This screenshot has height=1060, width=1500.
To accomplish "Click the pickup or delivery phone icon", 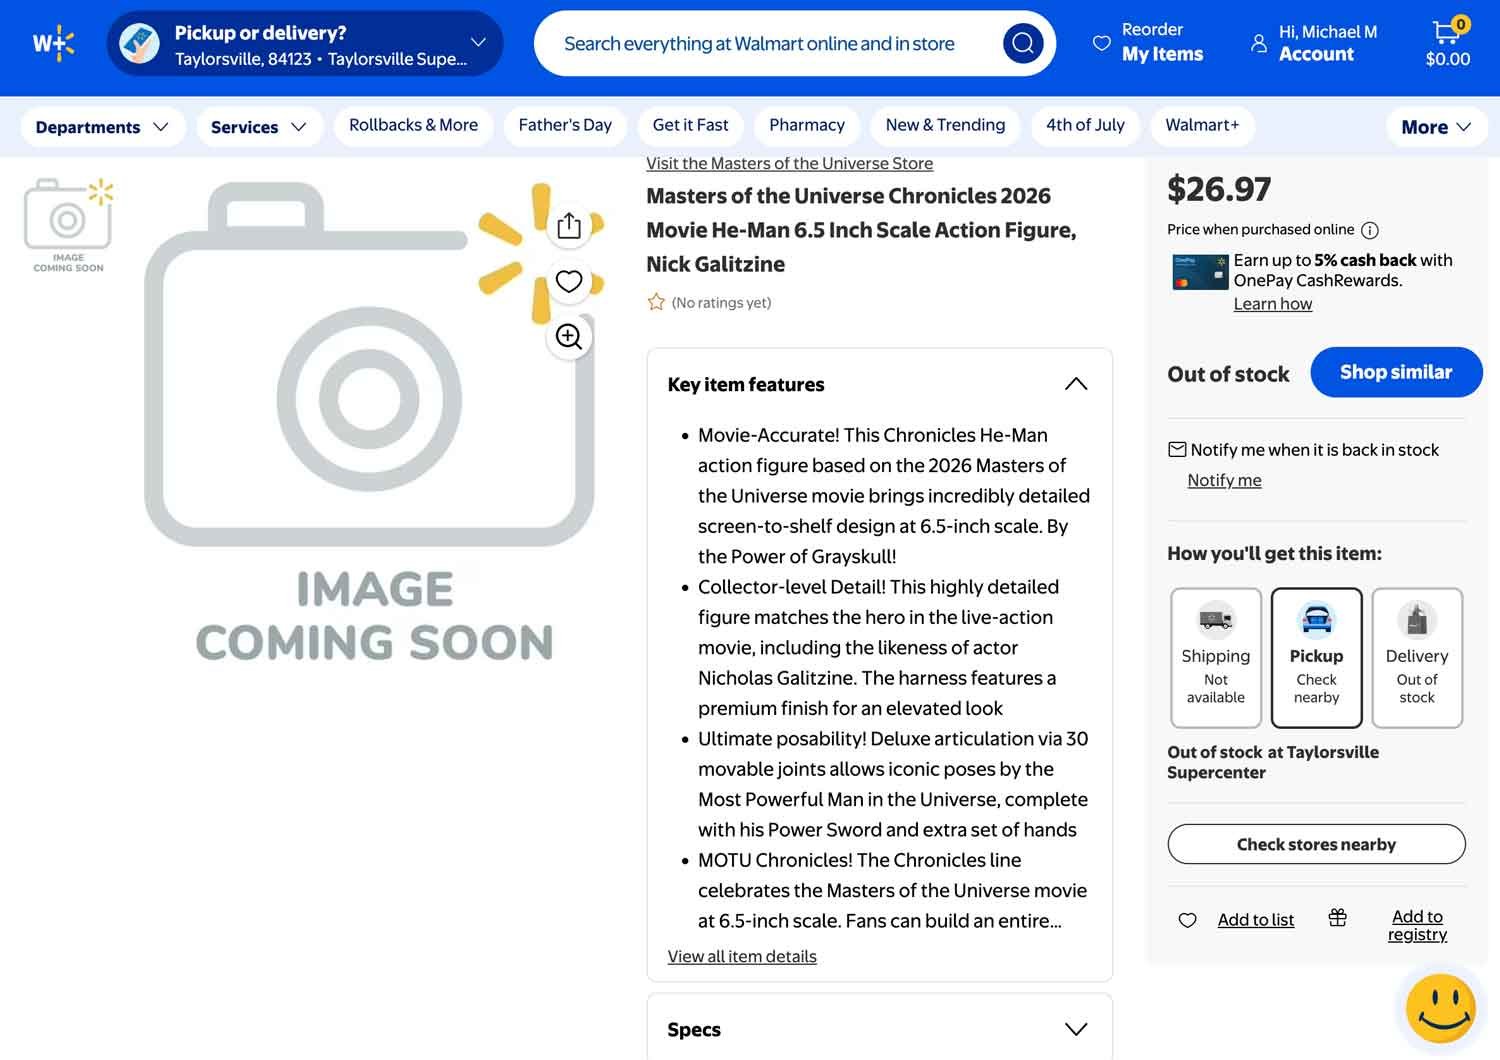I will [x=140, y=43].
